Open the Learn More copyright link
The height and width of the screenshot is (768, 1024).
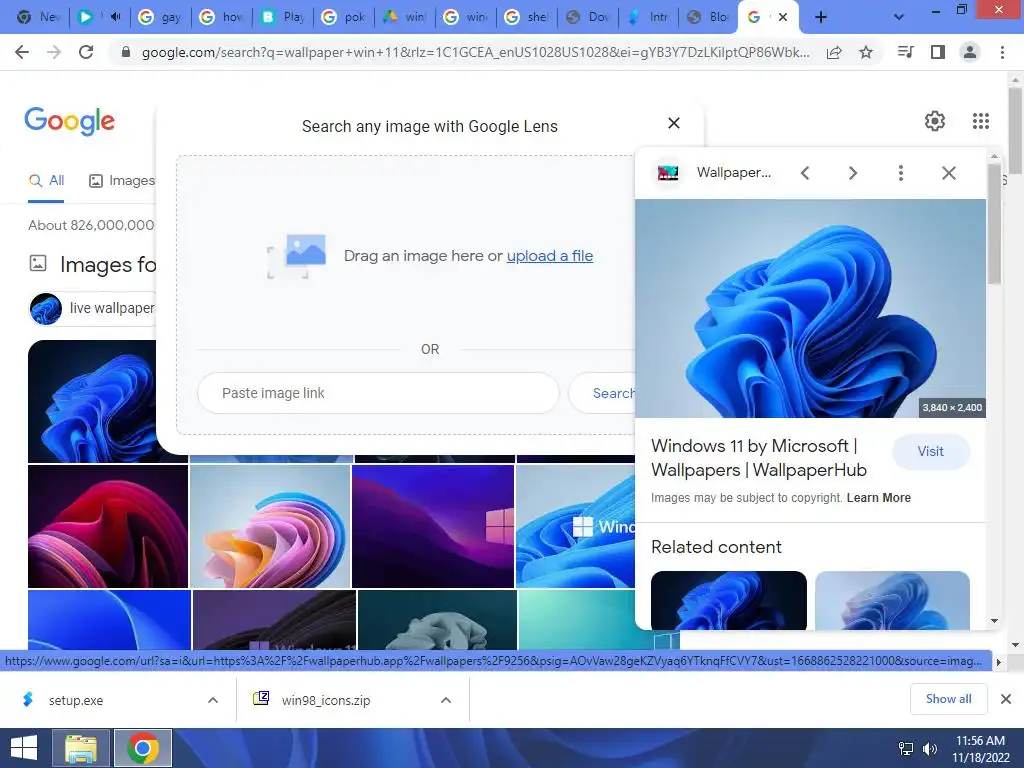click(x=878, y=498)
